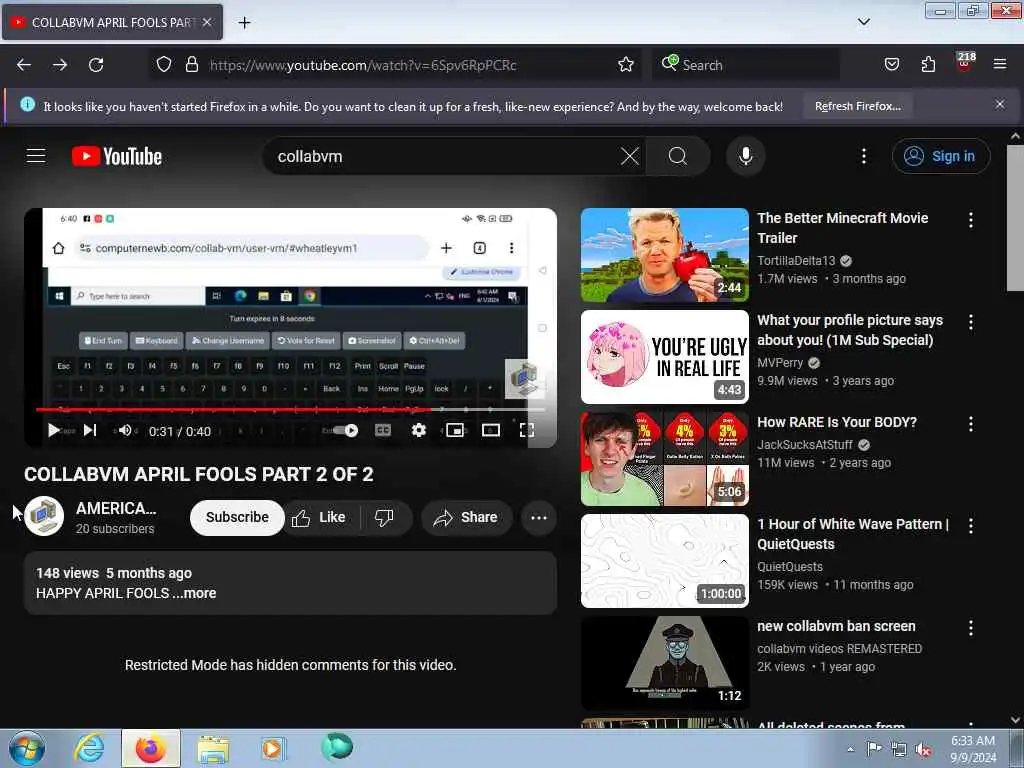Reload the page with the refresh icon
The width and height of the screenshot is (1024, 768).
pyautogui.click(x=96, y=65)
